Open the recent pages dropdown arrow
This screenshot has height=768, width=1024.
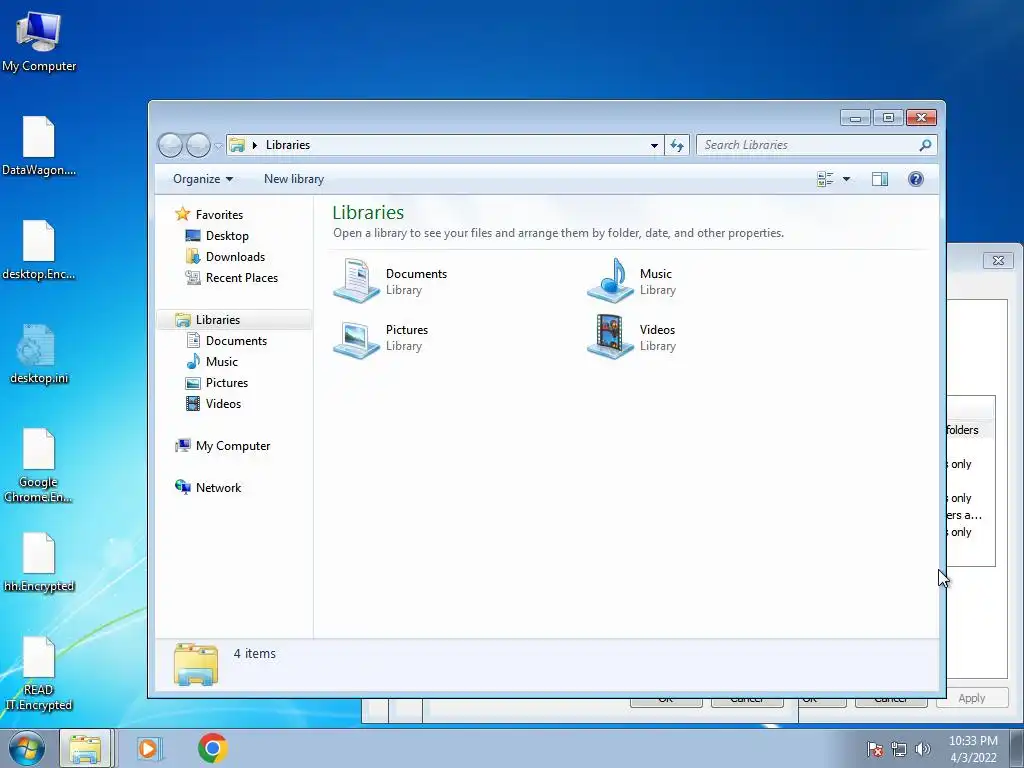point(218,146)
